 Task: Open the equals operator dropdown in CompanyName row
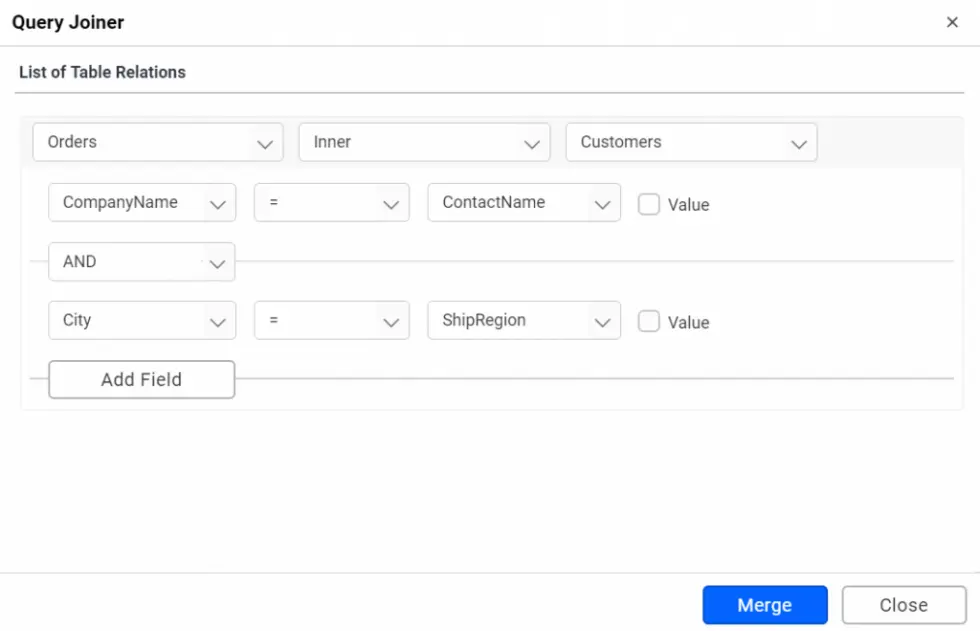[331, 203]
